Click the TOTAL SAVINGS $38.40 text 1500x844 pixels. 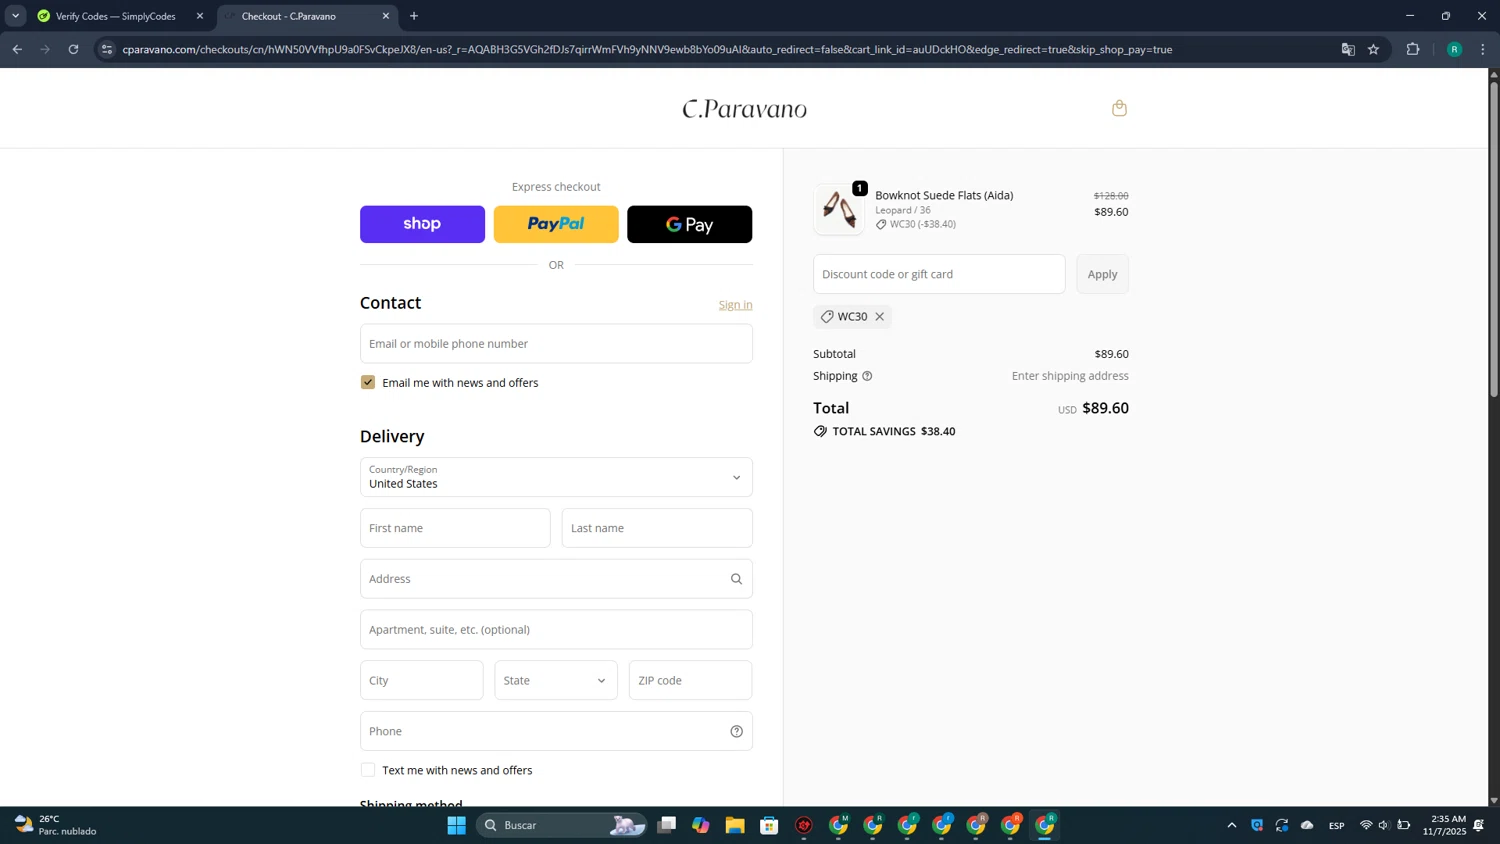tap(894, 432)
